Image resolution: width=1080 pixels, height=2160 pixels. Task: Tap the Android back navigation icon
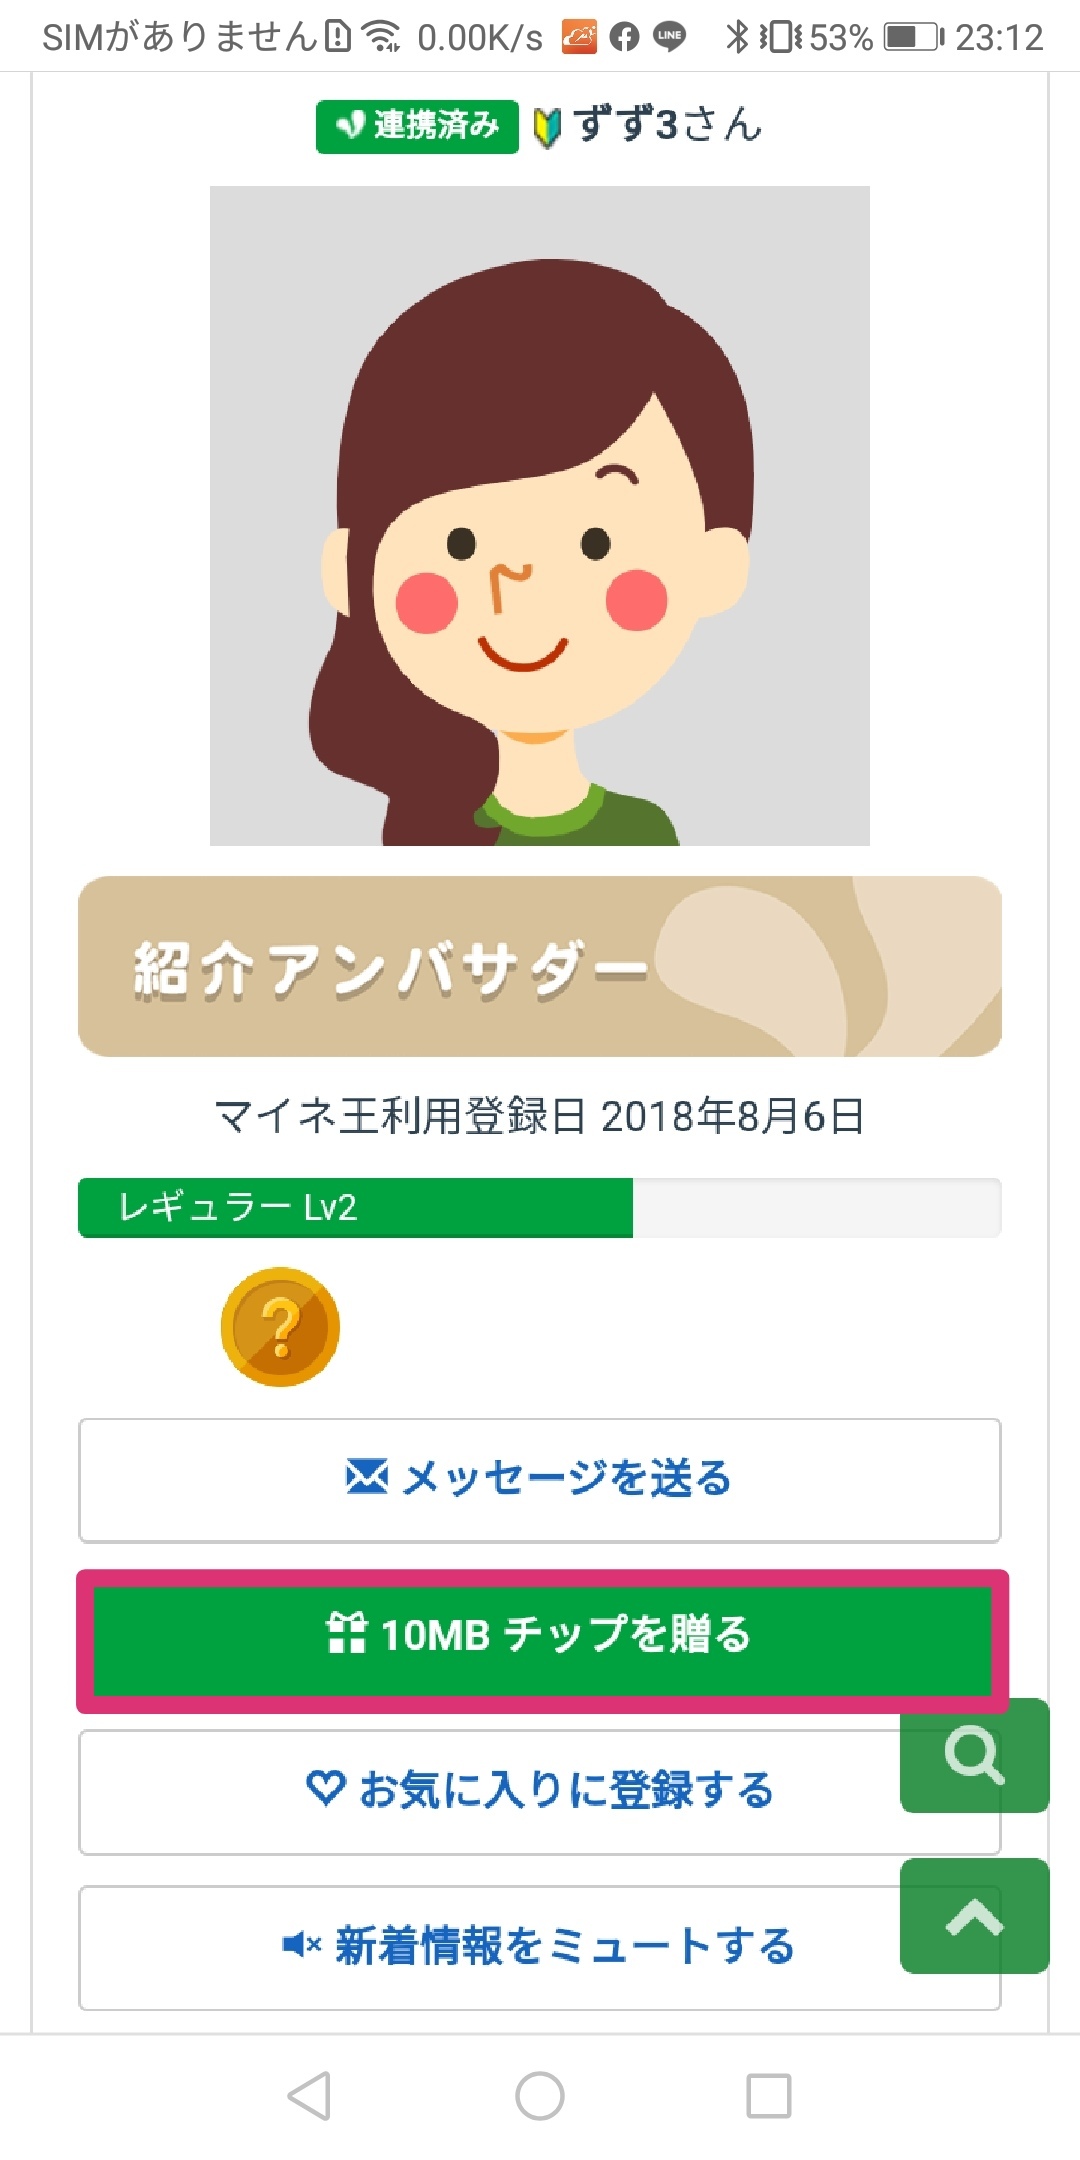tap(309, 2095)
